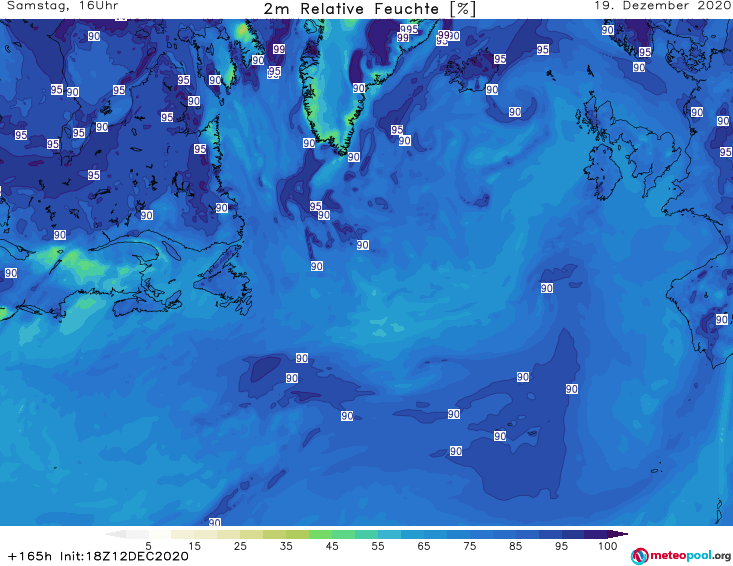733x566 pixels.
Task: Click the 'Samstag, 16Uhr' time label
Action: (63, 6)
